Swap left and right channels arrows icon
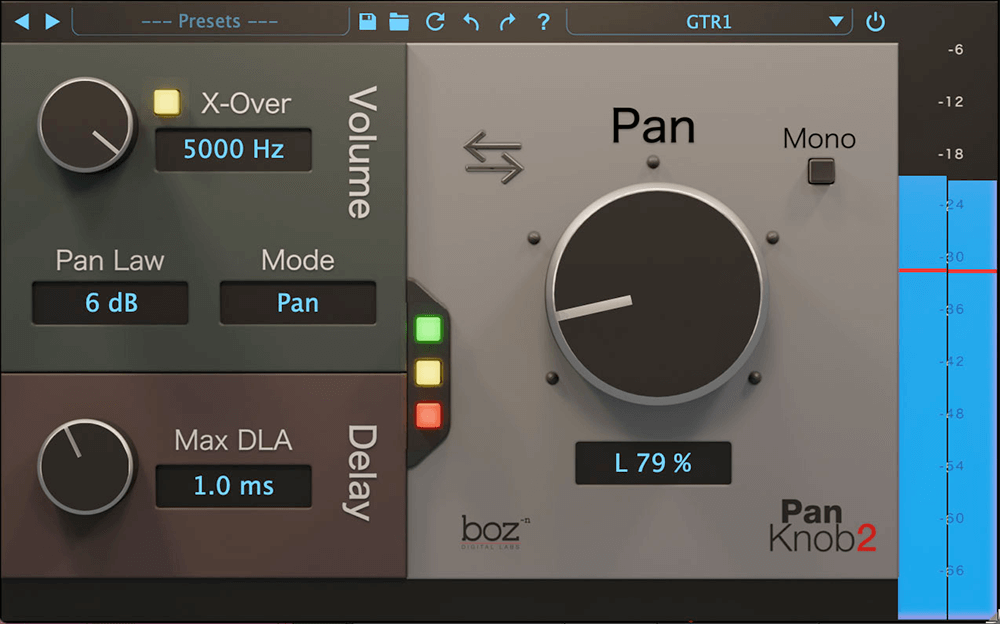1000x624 pixels. pyautogui.click(x=493, y=160)
